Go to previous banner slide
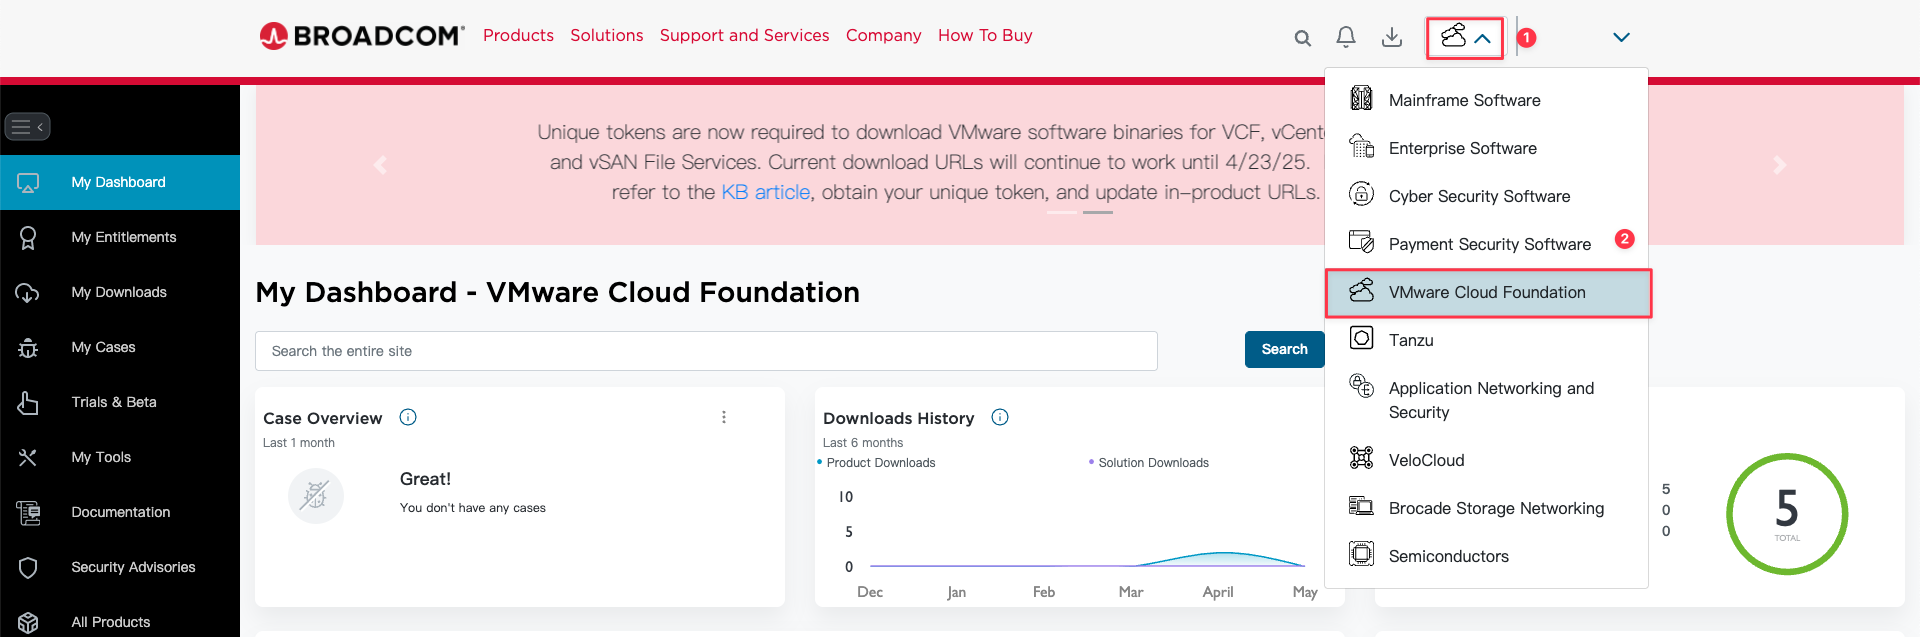The height and width of the screenshot is (637, 1920). point(380,165)
